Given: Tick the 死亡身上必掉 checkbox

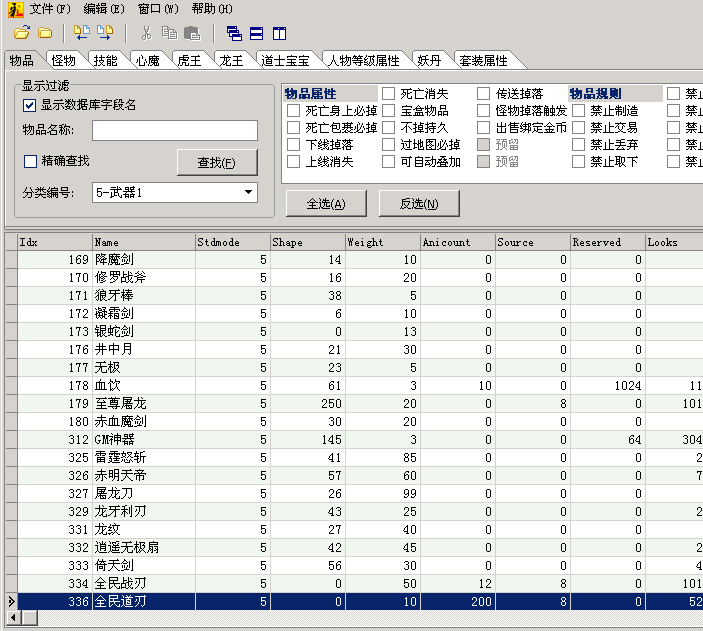Looking at the screenshot, I should coord(294,111).
